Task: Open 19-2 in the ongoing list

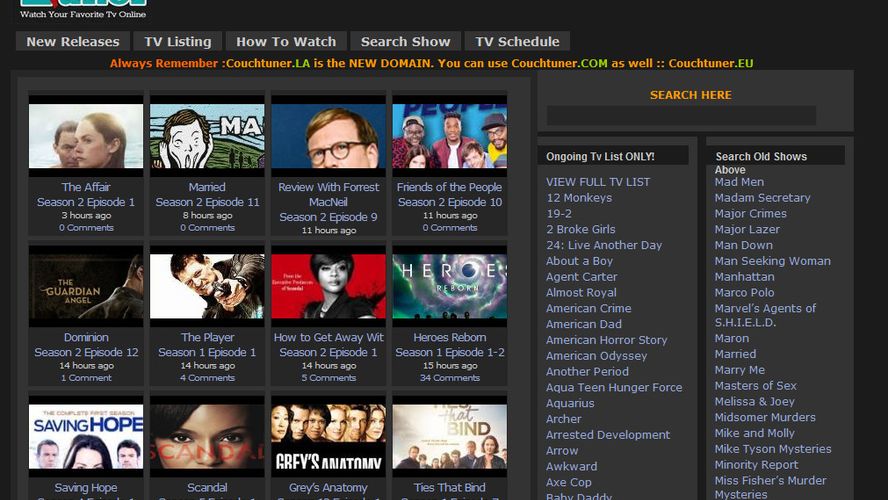Action: click(x=559, y=213)
